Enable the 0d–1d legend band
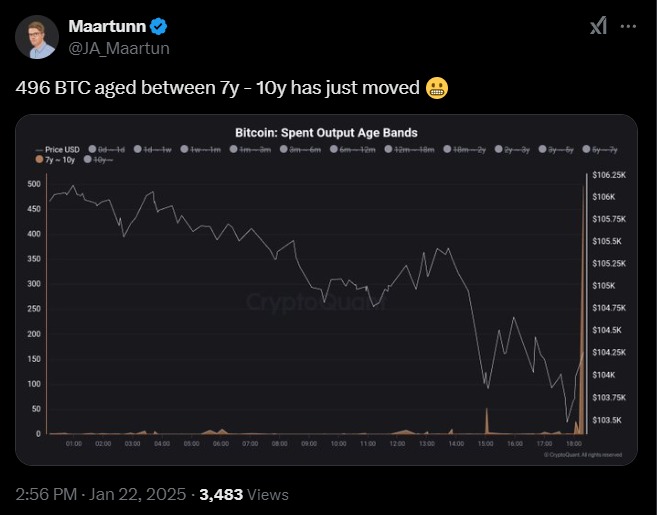 [x=106, y=150]
